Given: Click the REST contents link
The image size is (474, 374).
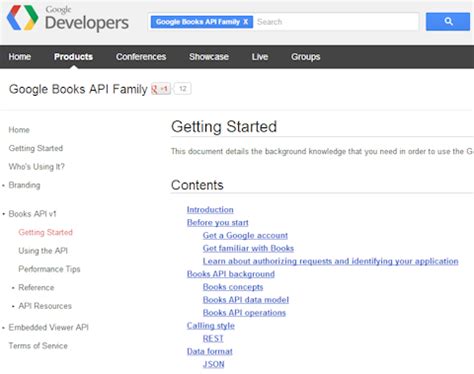Looking at the screenshot, I should click(213, 339).
